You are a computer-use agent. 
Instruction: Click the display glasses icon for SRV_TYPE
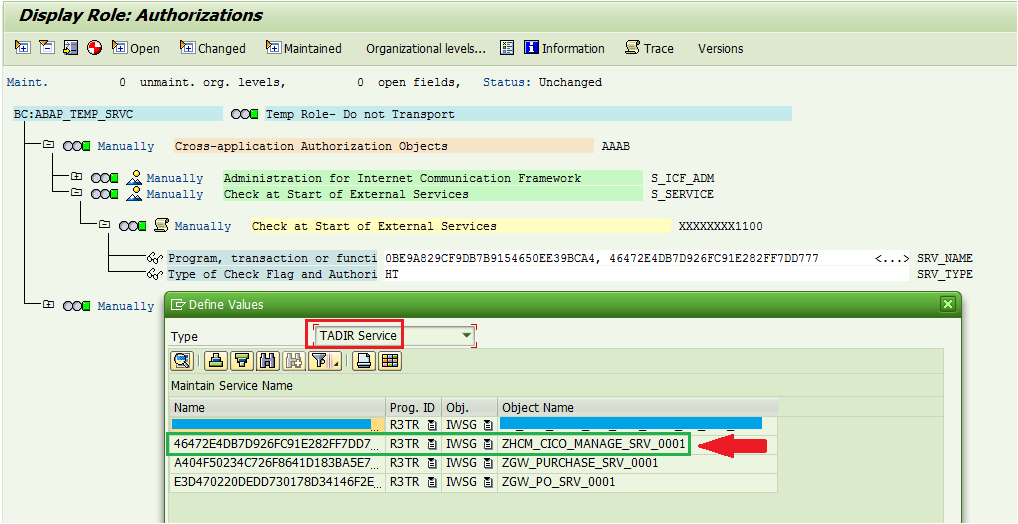click(155, 274)
